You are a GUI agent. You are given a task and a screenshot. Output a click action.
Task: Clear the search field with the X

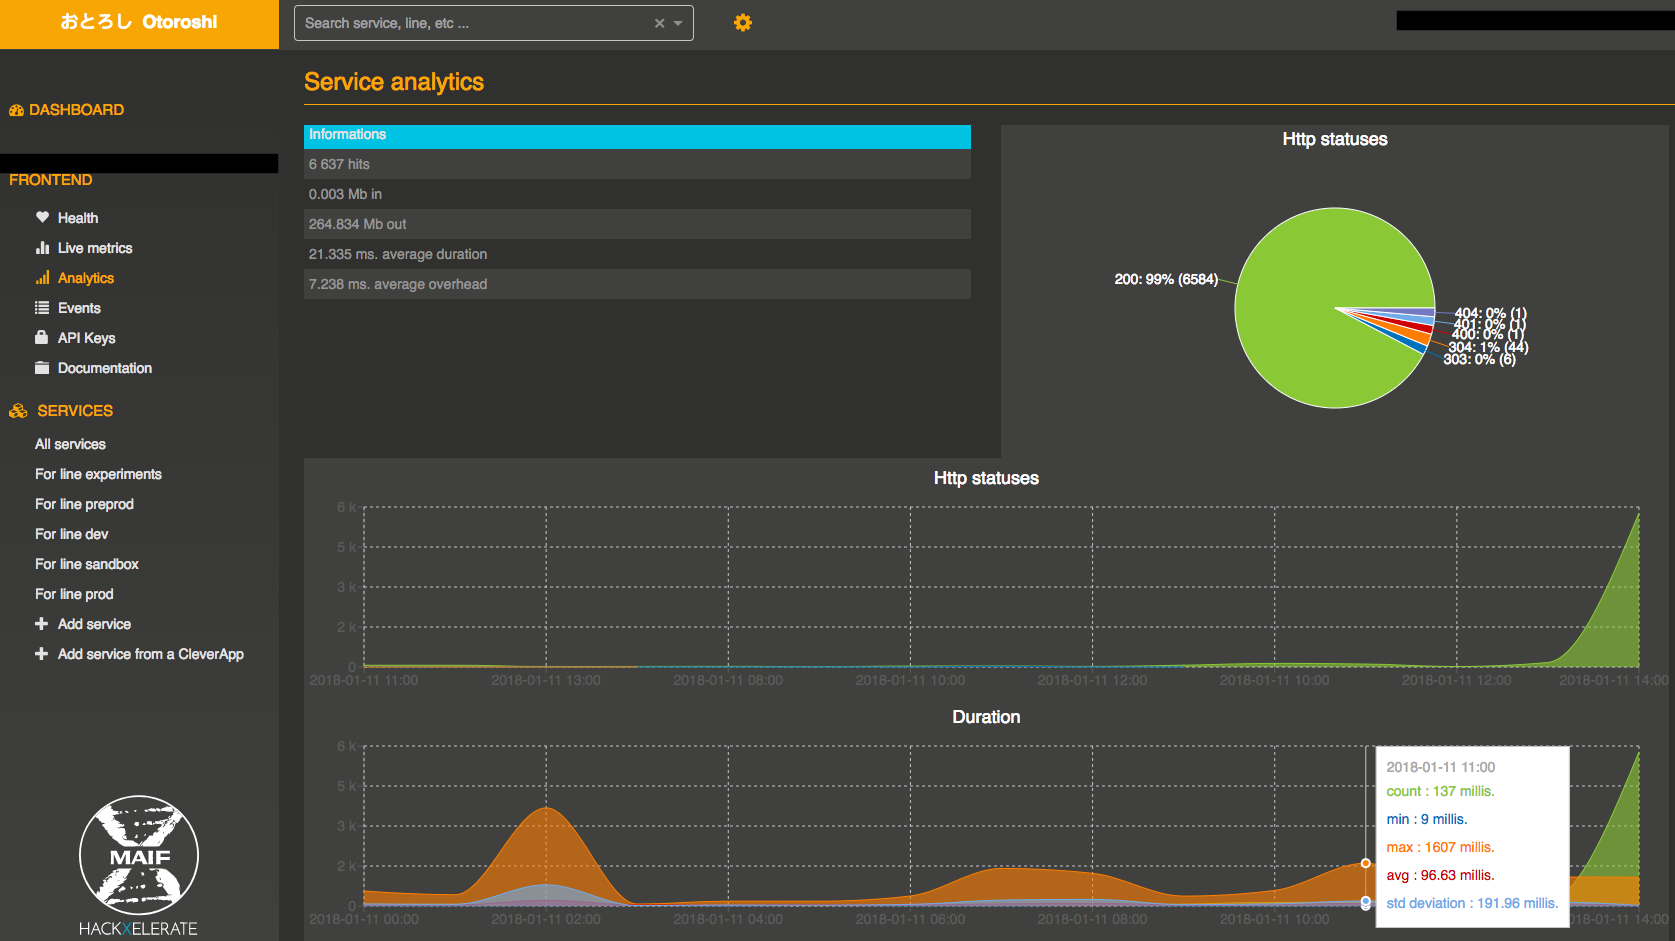tap(659, 23)
